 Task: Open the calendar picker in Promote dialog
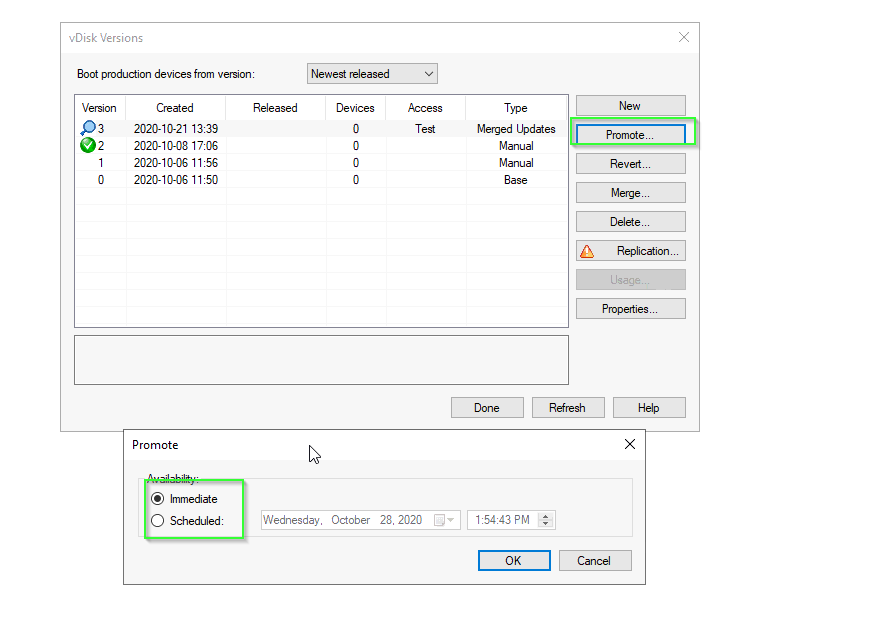tap(444, 520)
